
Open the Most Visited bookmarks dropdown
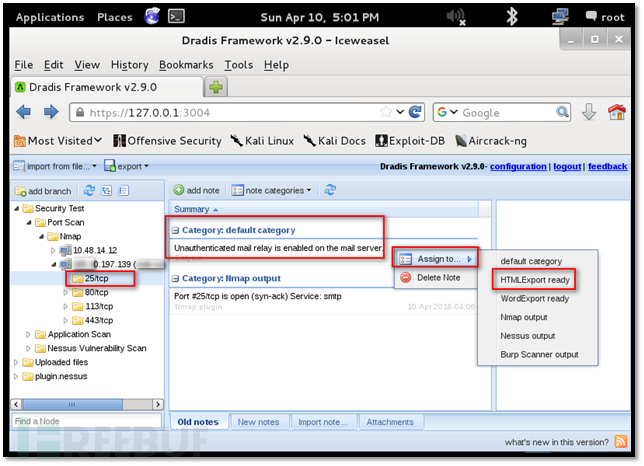click(58, 141)
